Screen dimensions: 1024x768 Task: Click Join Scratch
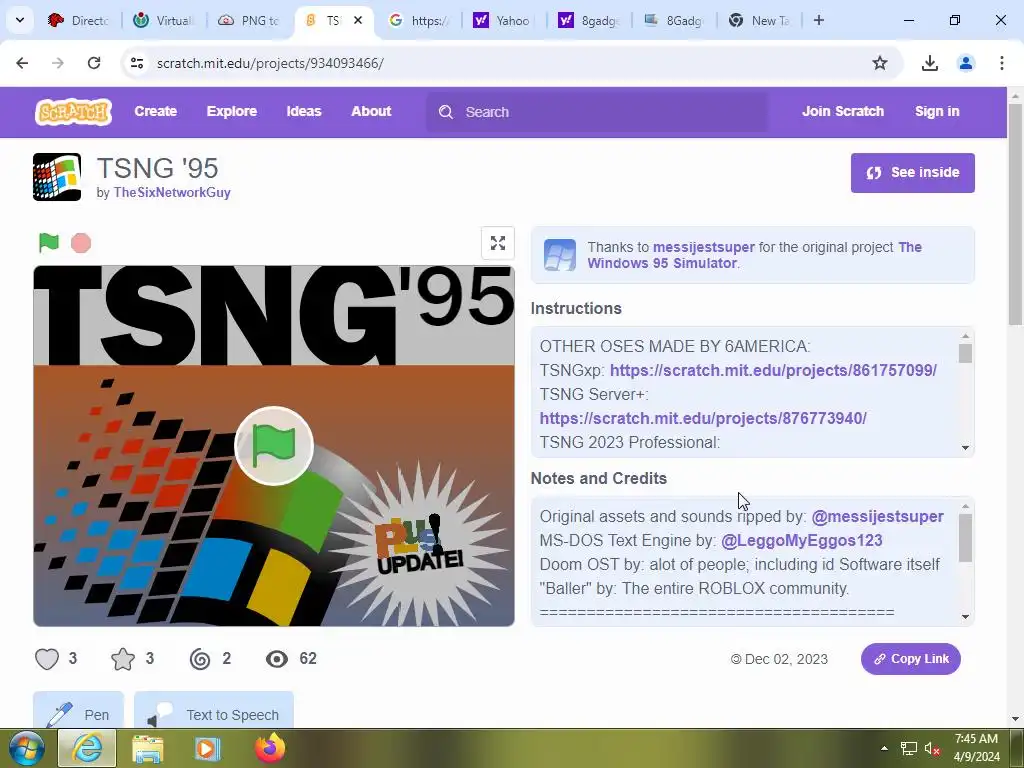point(843,111)
